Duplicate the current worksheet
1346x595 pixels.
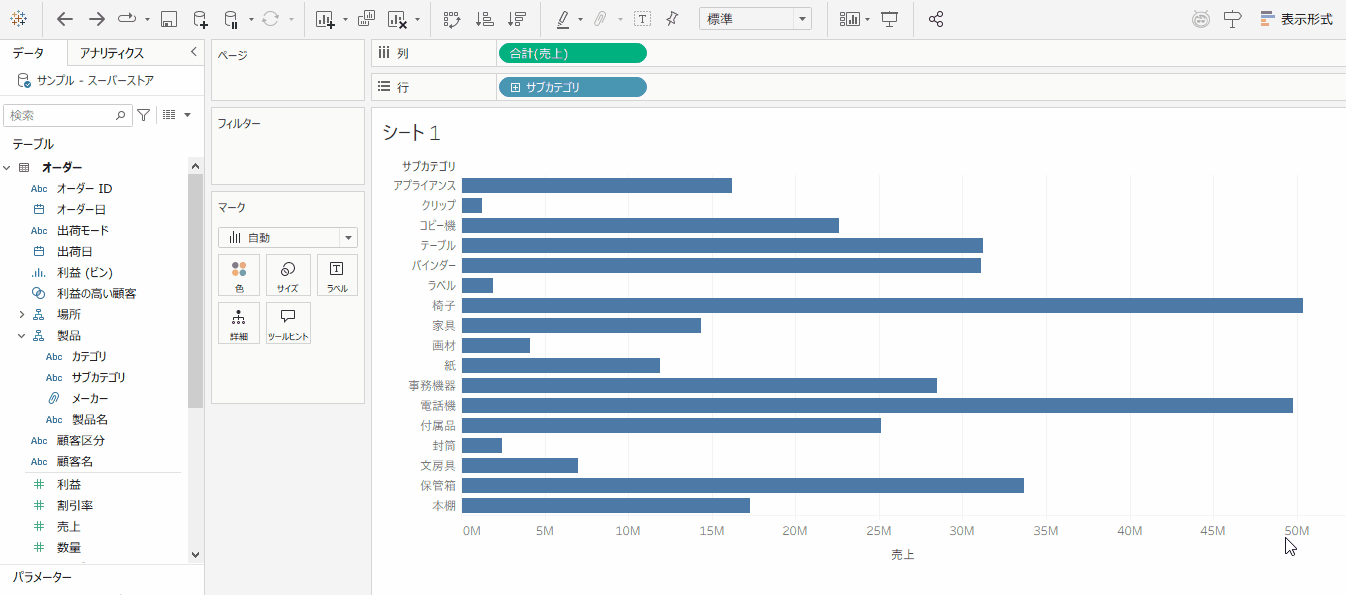pyautogui.click(x=366, y=19)
